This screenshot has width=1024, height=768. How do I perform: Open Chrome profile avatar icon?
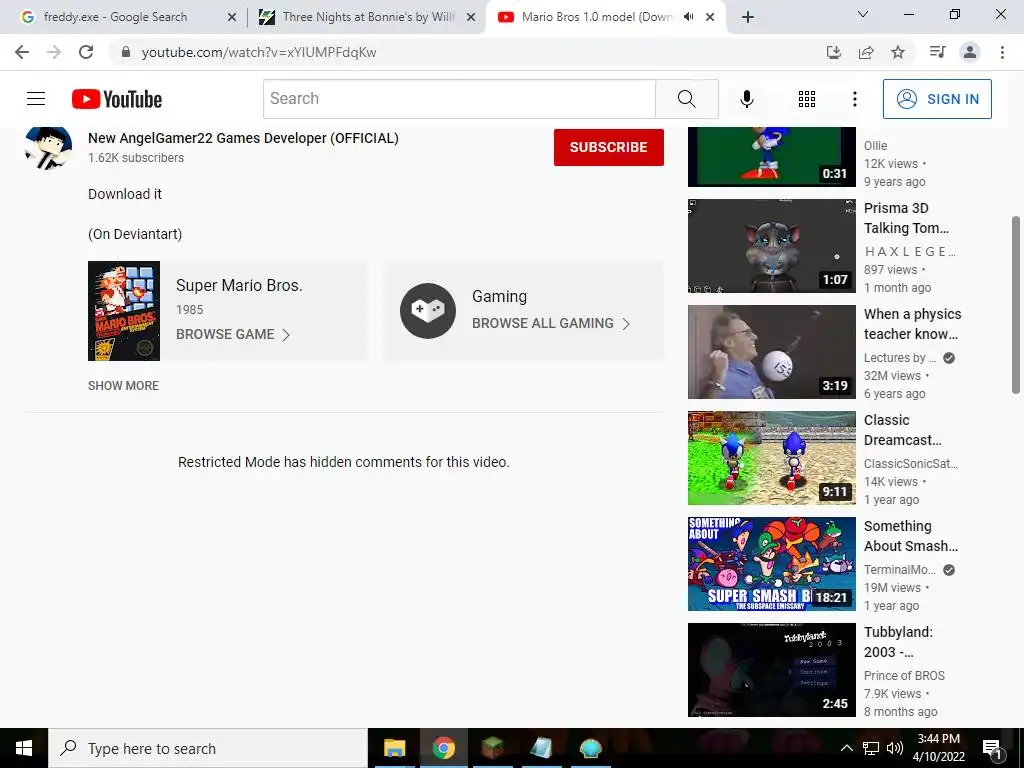(970, 52)
